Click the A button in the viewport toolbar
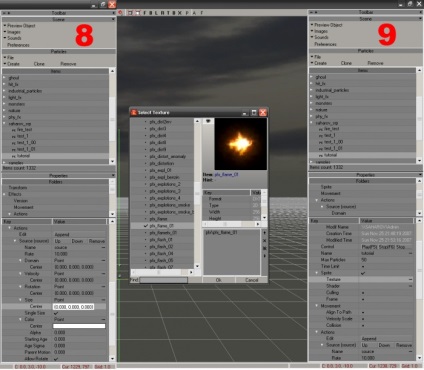The height and width of the screenshot is (370, 424). pos(194,13)
